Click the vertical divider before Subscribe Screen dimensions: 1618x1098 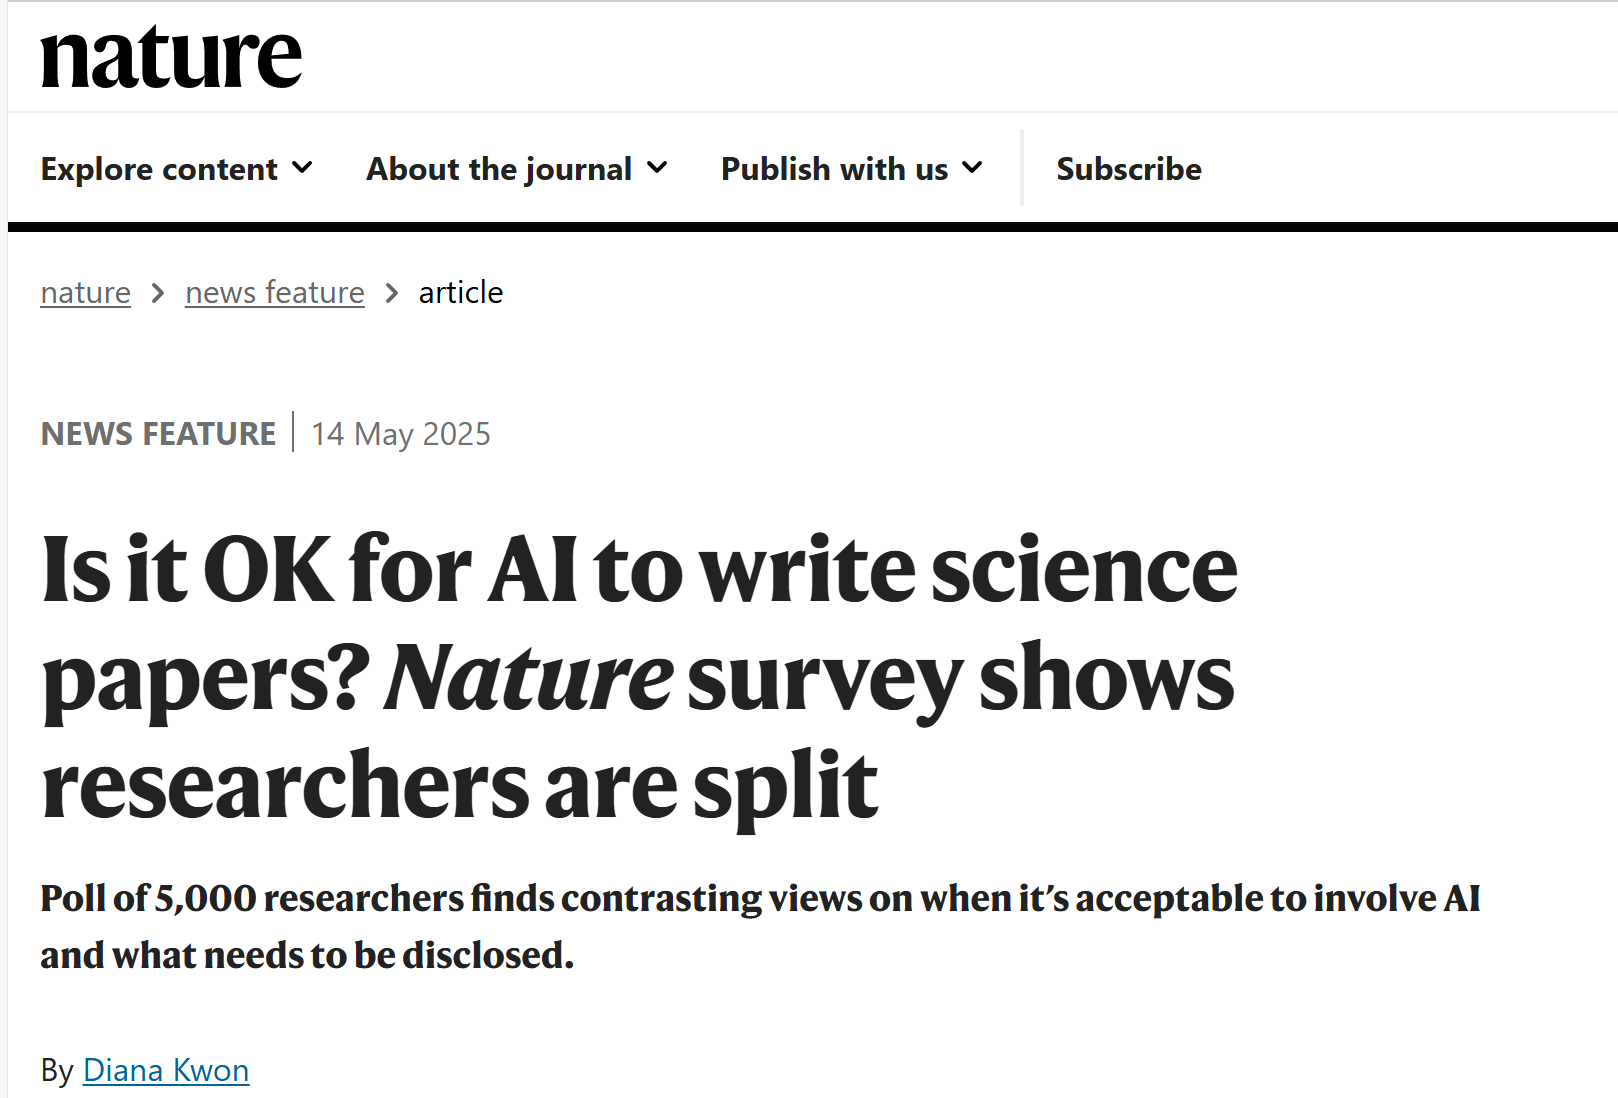[1022, 168]
